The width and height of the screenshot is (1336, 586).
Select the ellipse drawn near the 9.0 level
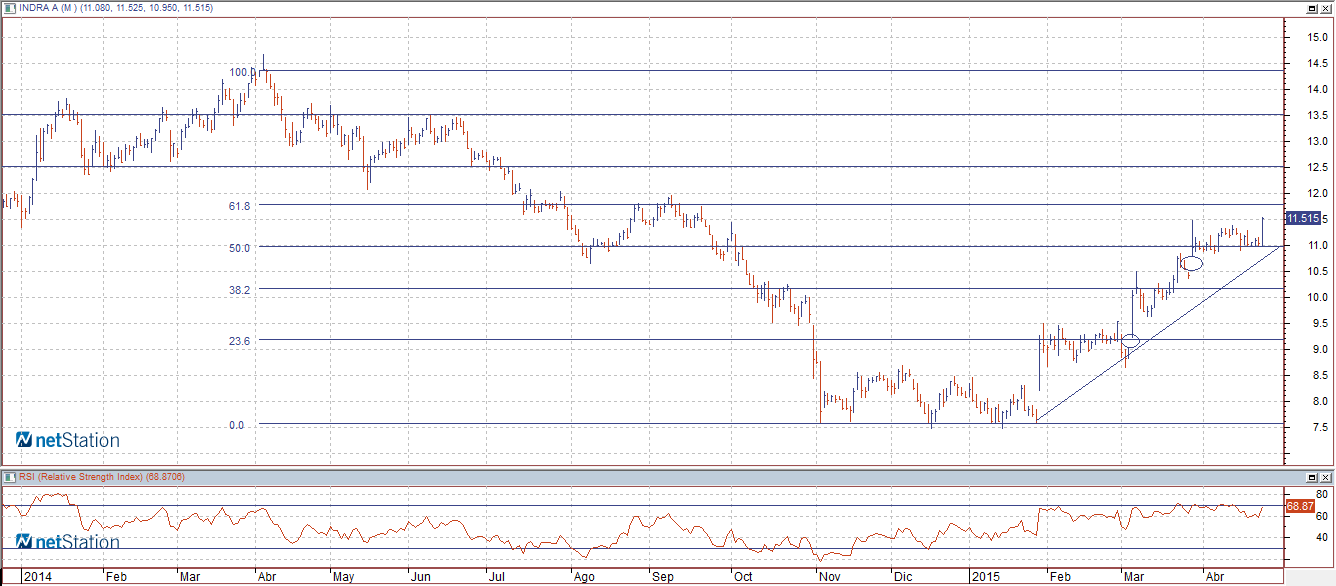click(1130, 341)
